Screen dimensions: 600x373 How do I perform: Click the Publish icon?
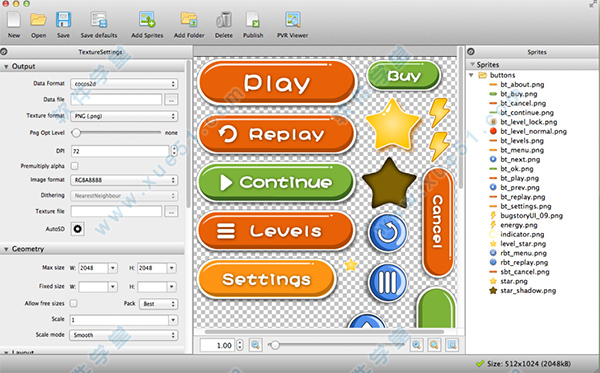[253, 20]
